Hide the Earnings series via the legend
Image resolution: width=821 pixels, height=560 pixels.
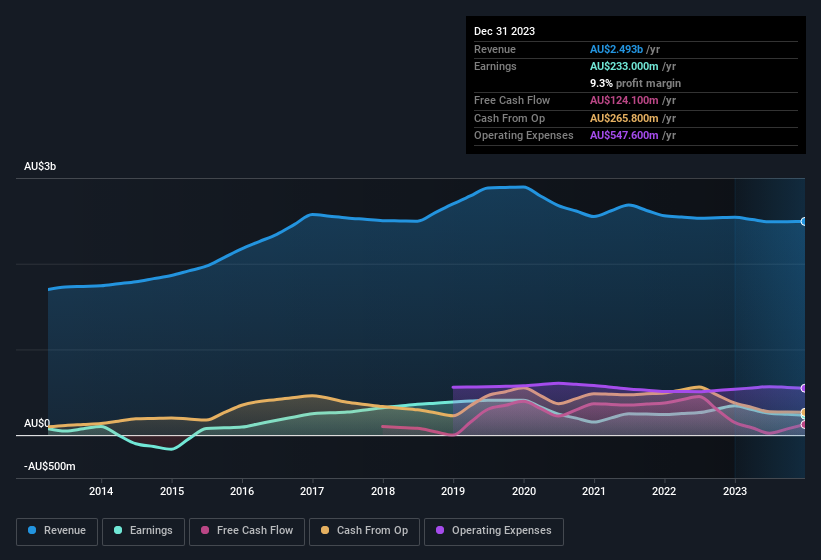point(143,531)
